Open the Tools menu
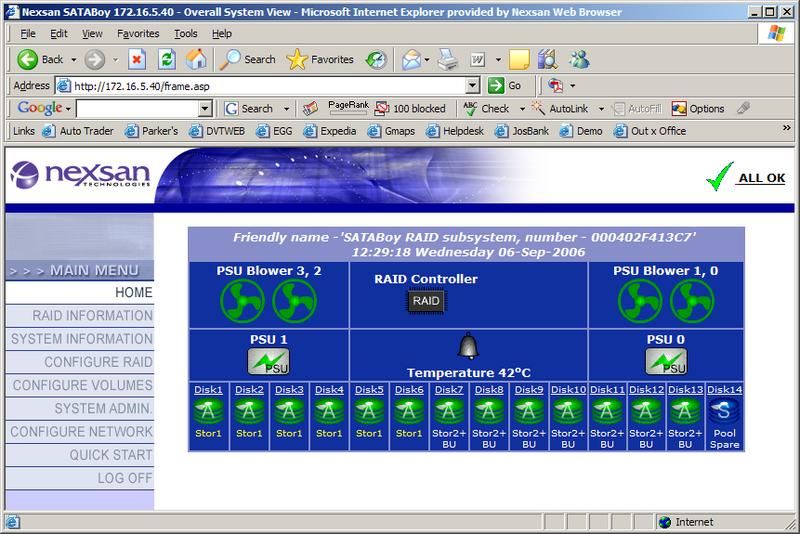Screen dimensions: 800x534 click(185, 34)
